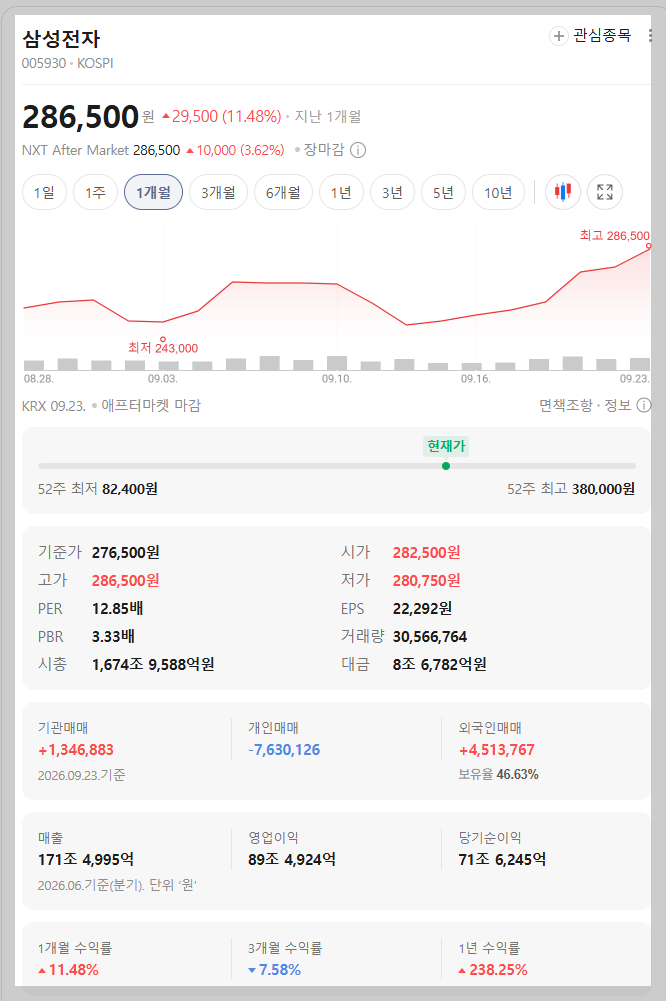Click the 매출 171조 4,995억 figure

pyautogui.click(x=86, y=860)
